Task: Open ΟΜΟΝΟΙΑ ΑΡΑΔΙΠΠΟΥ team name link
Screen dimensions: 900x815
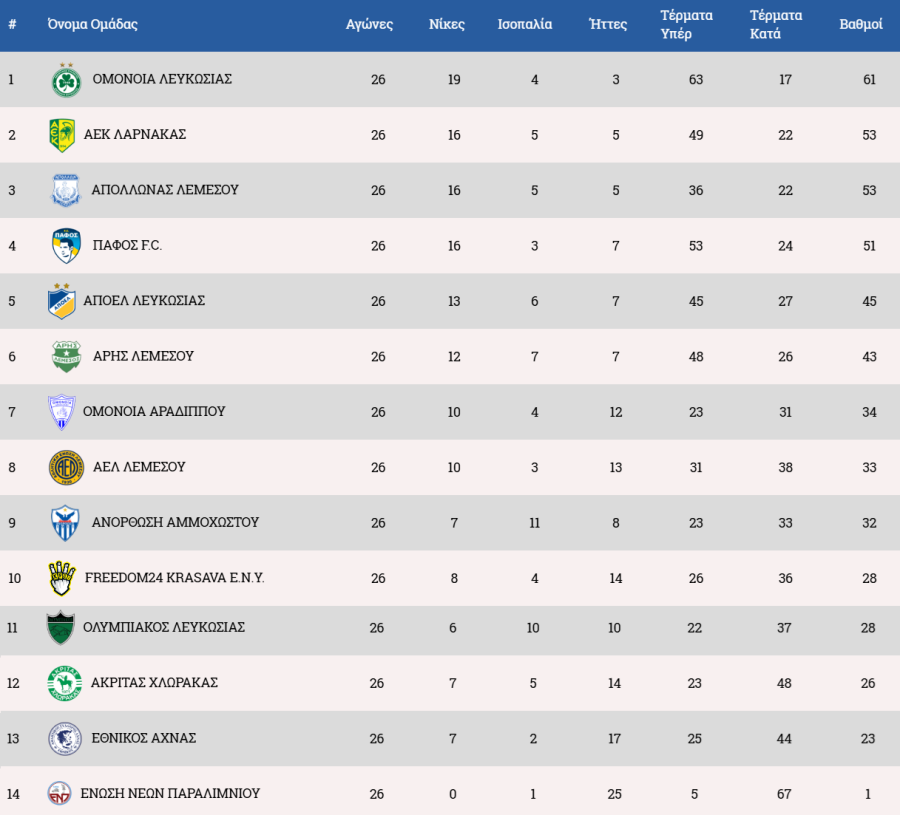Action: click(154, 411)
